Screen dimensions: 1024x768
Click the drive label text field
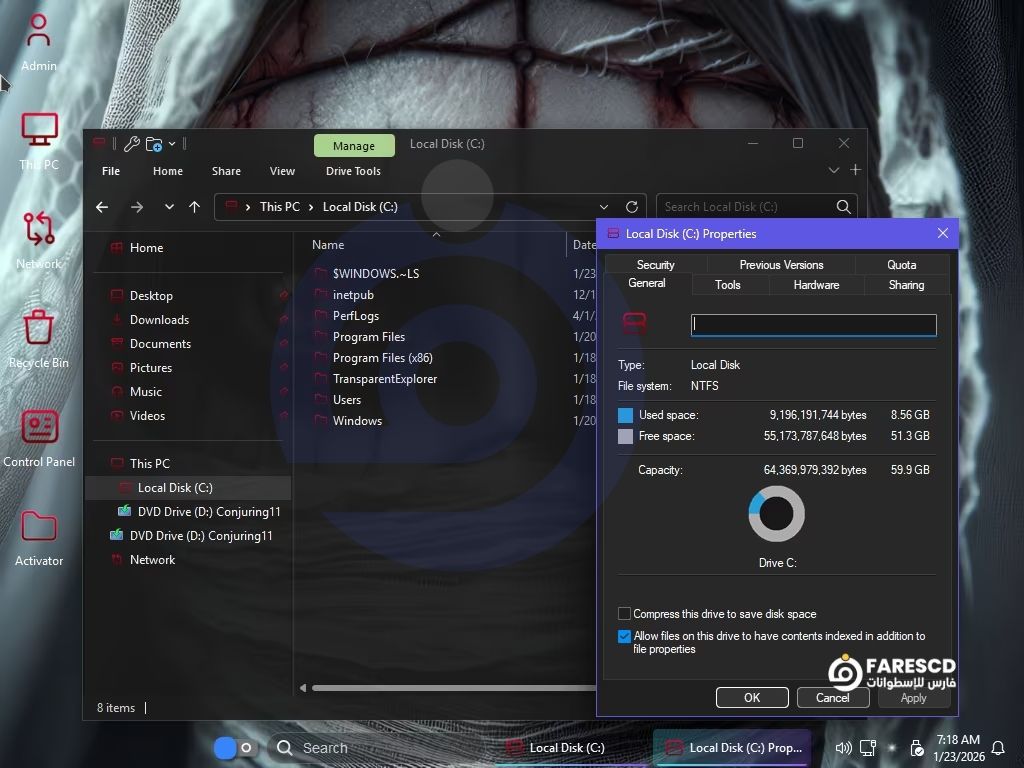click(x=813, y=324)
